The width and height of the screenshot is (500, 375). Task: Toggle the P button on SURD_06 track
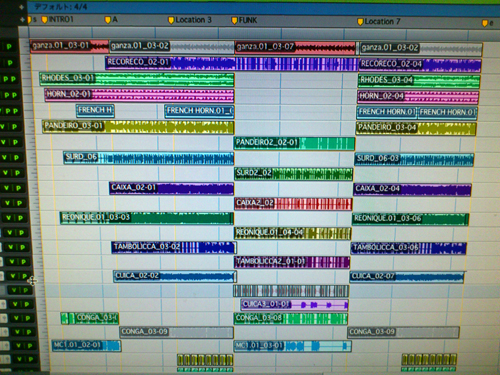click(16, 157)
